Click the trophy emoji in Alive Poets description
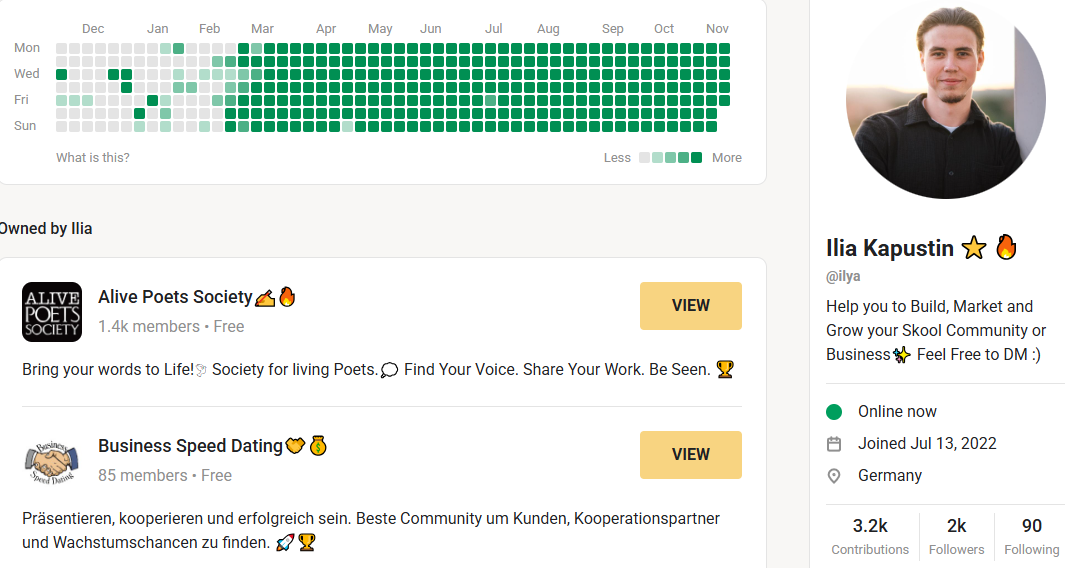Screen dimensions: 1078x568 725,370
